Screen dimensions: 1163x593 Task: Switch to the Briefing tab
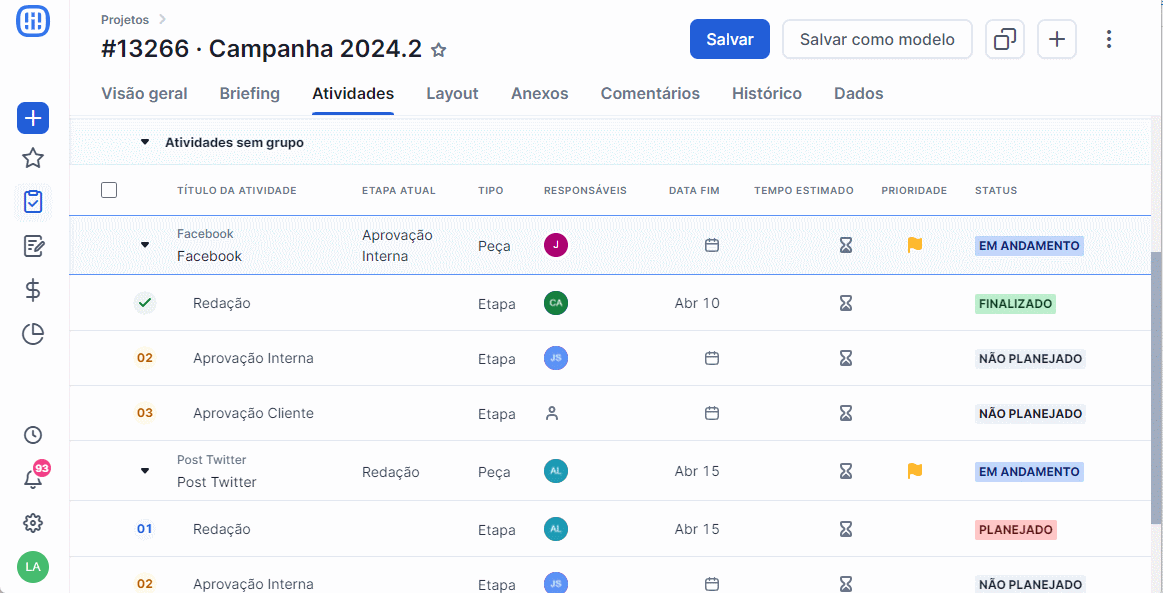(249, 94)
